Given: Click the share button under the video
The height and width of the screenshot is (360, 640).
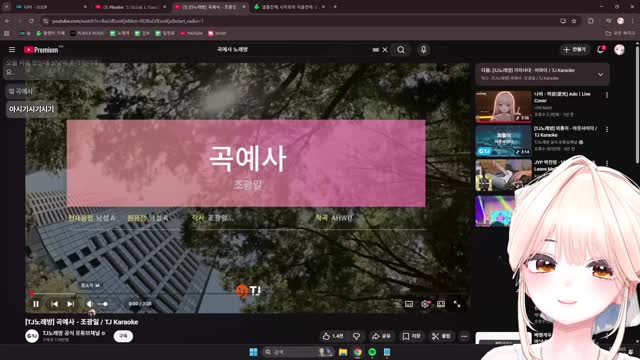Looking at the screenshot, I should coord(381,336).
